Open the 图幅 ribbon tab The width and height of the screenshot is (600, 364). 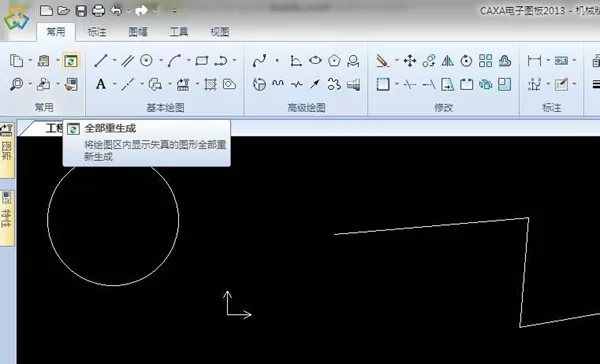[138, 32]
